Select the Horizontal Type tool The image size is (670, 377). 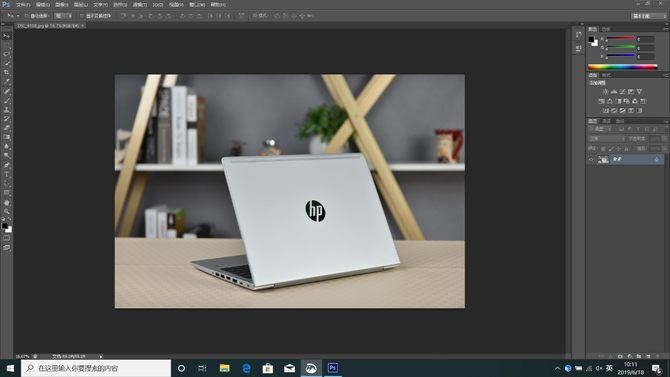pyautogui.click(x=6, y=174)
